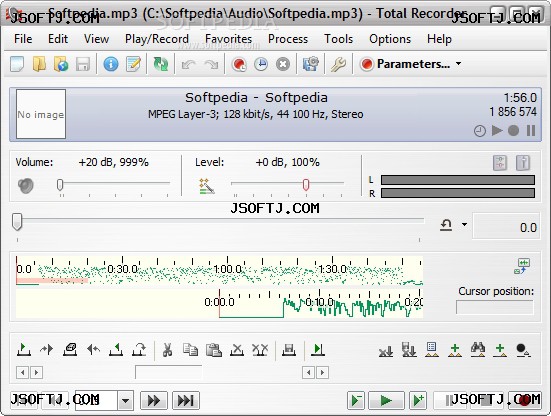551x416 pixels.
Task: Click the fast-forward double arrow button
Action: [154, 400]
